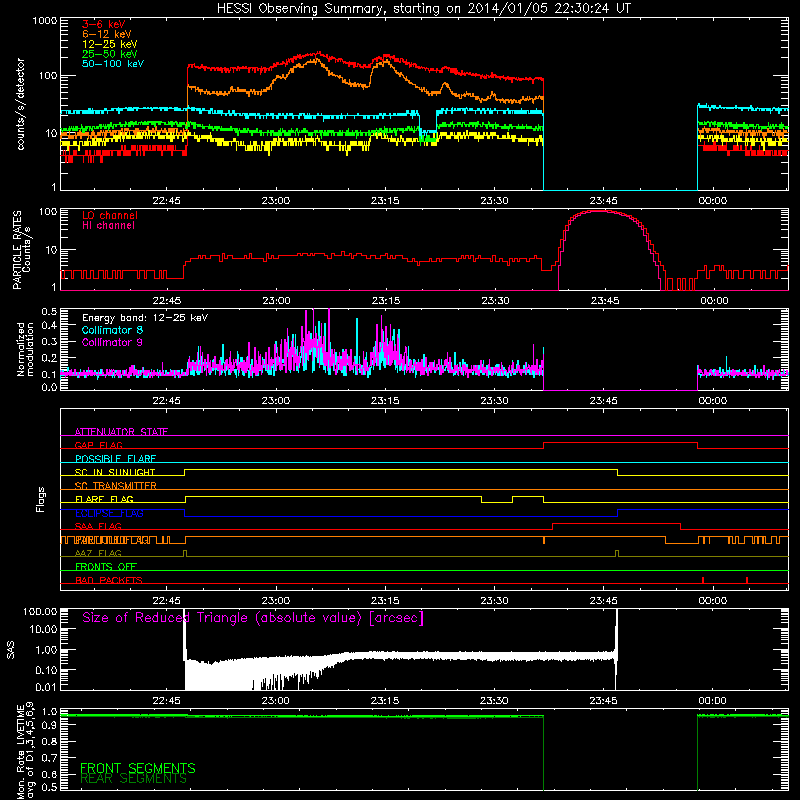This screenshot has height=800, width=800.
Task: Click the REAR SEGMENTS legend label
Action: pyautogui.click(x=134, y=779)
